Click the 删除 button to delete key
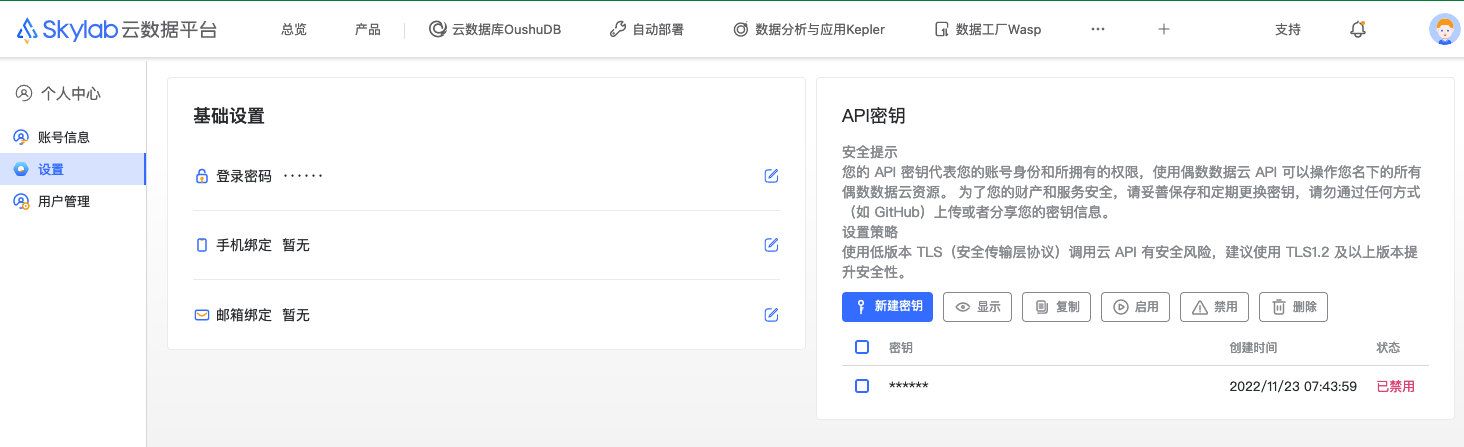This screenshot has width=1464, height=447. pyautogui.click(x=1293, y=307)
